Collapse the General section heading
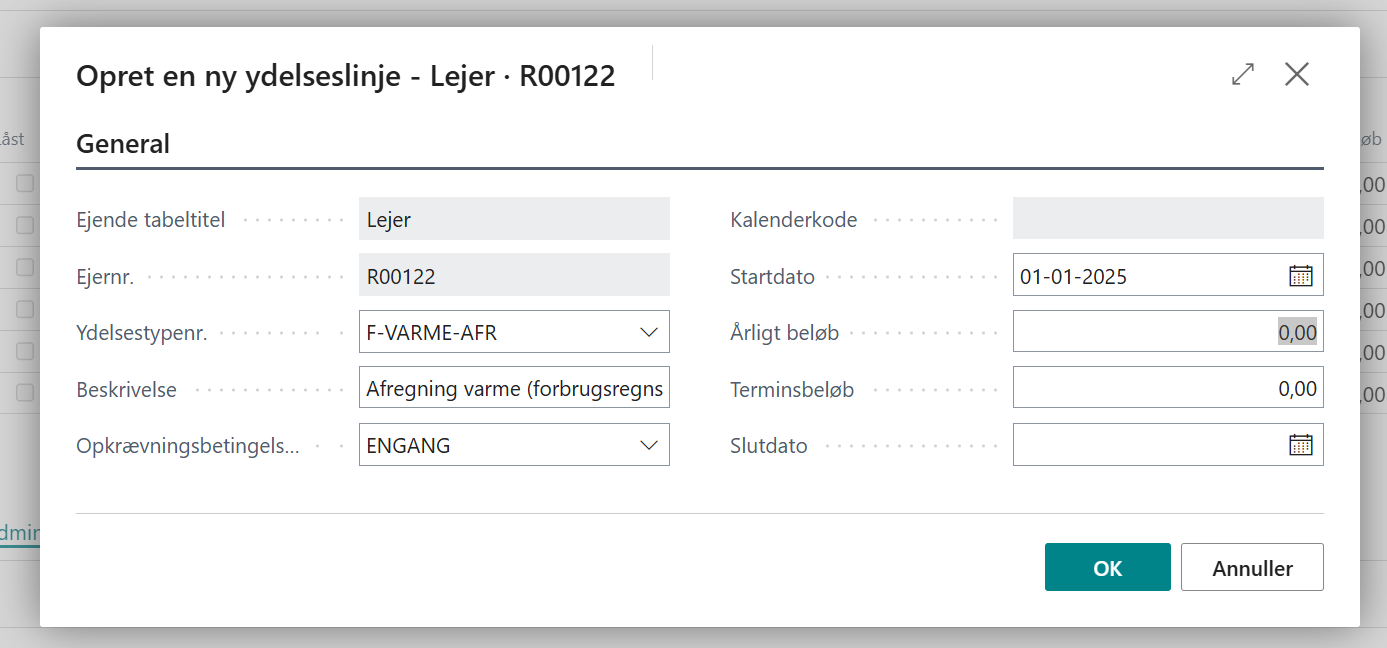 pos(123,144)
